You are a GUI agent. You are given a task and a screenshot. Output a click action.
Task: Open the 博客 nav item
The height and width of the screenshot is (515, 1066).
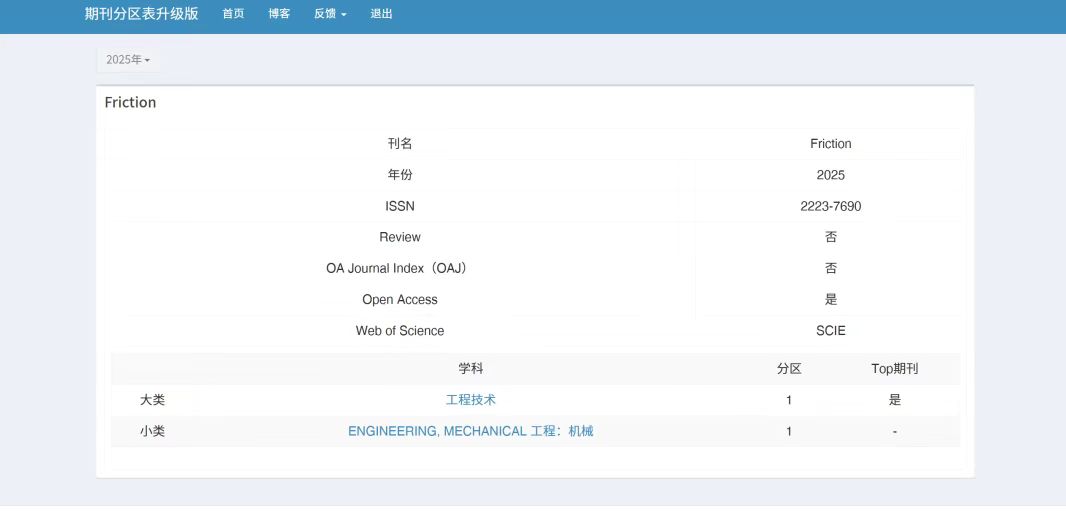coord(279,14)
